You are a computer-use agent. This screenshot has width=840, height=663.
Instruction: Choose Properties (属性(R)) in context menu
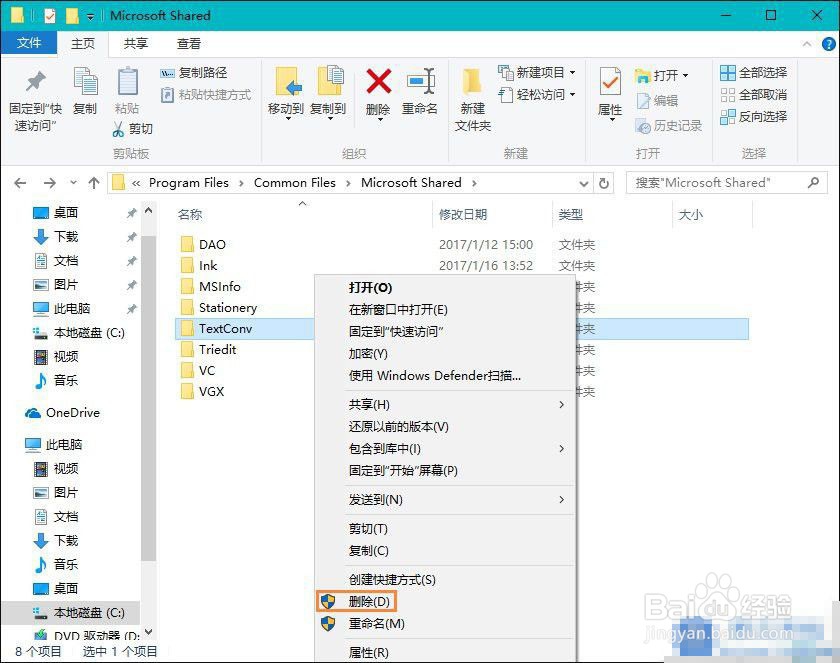(x=445, y=652)
